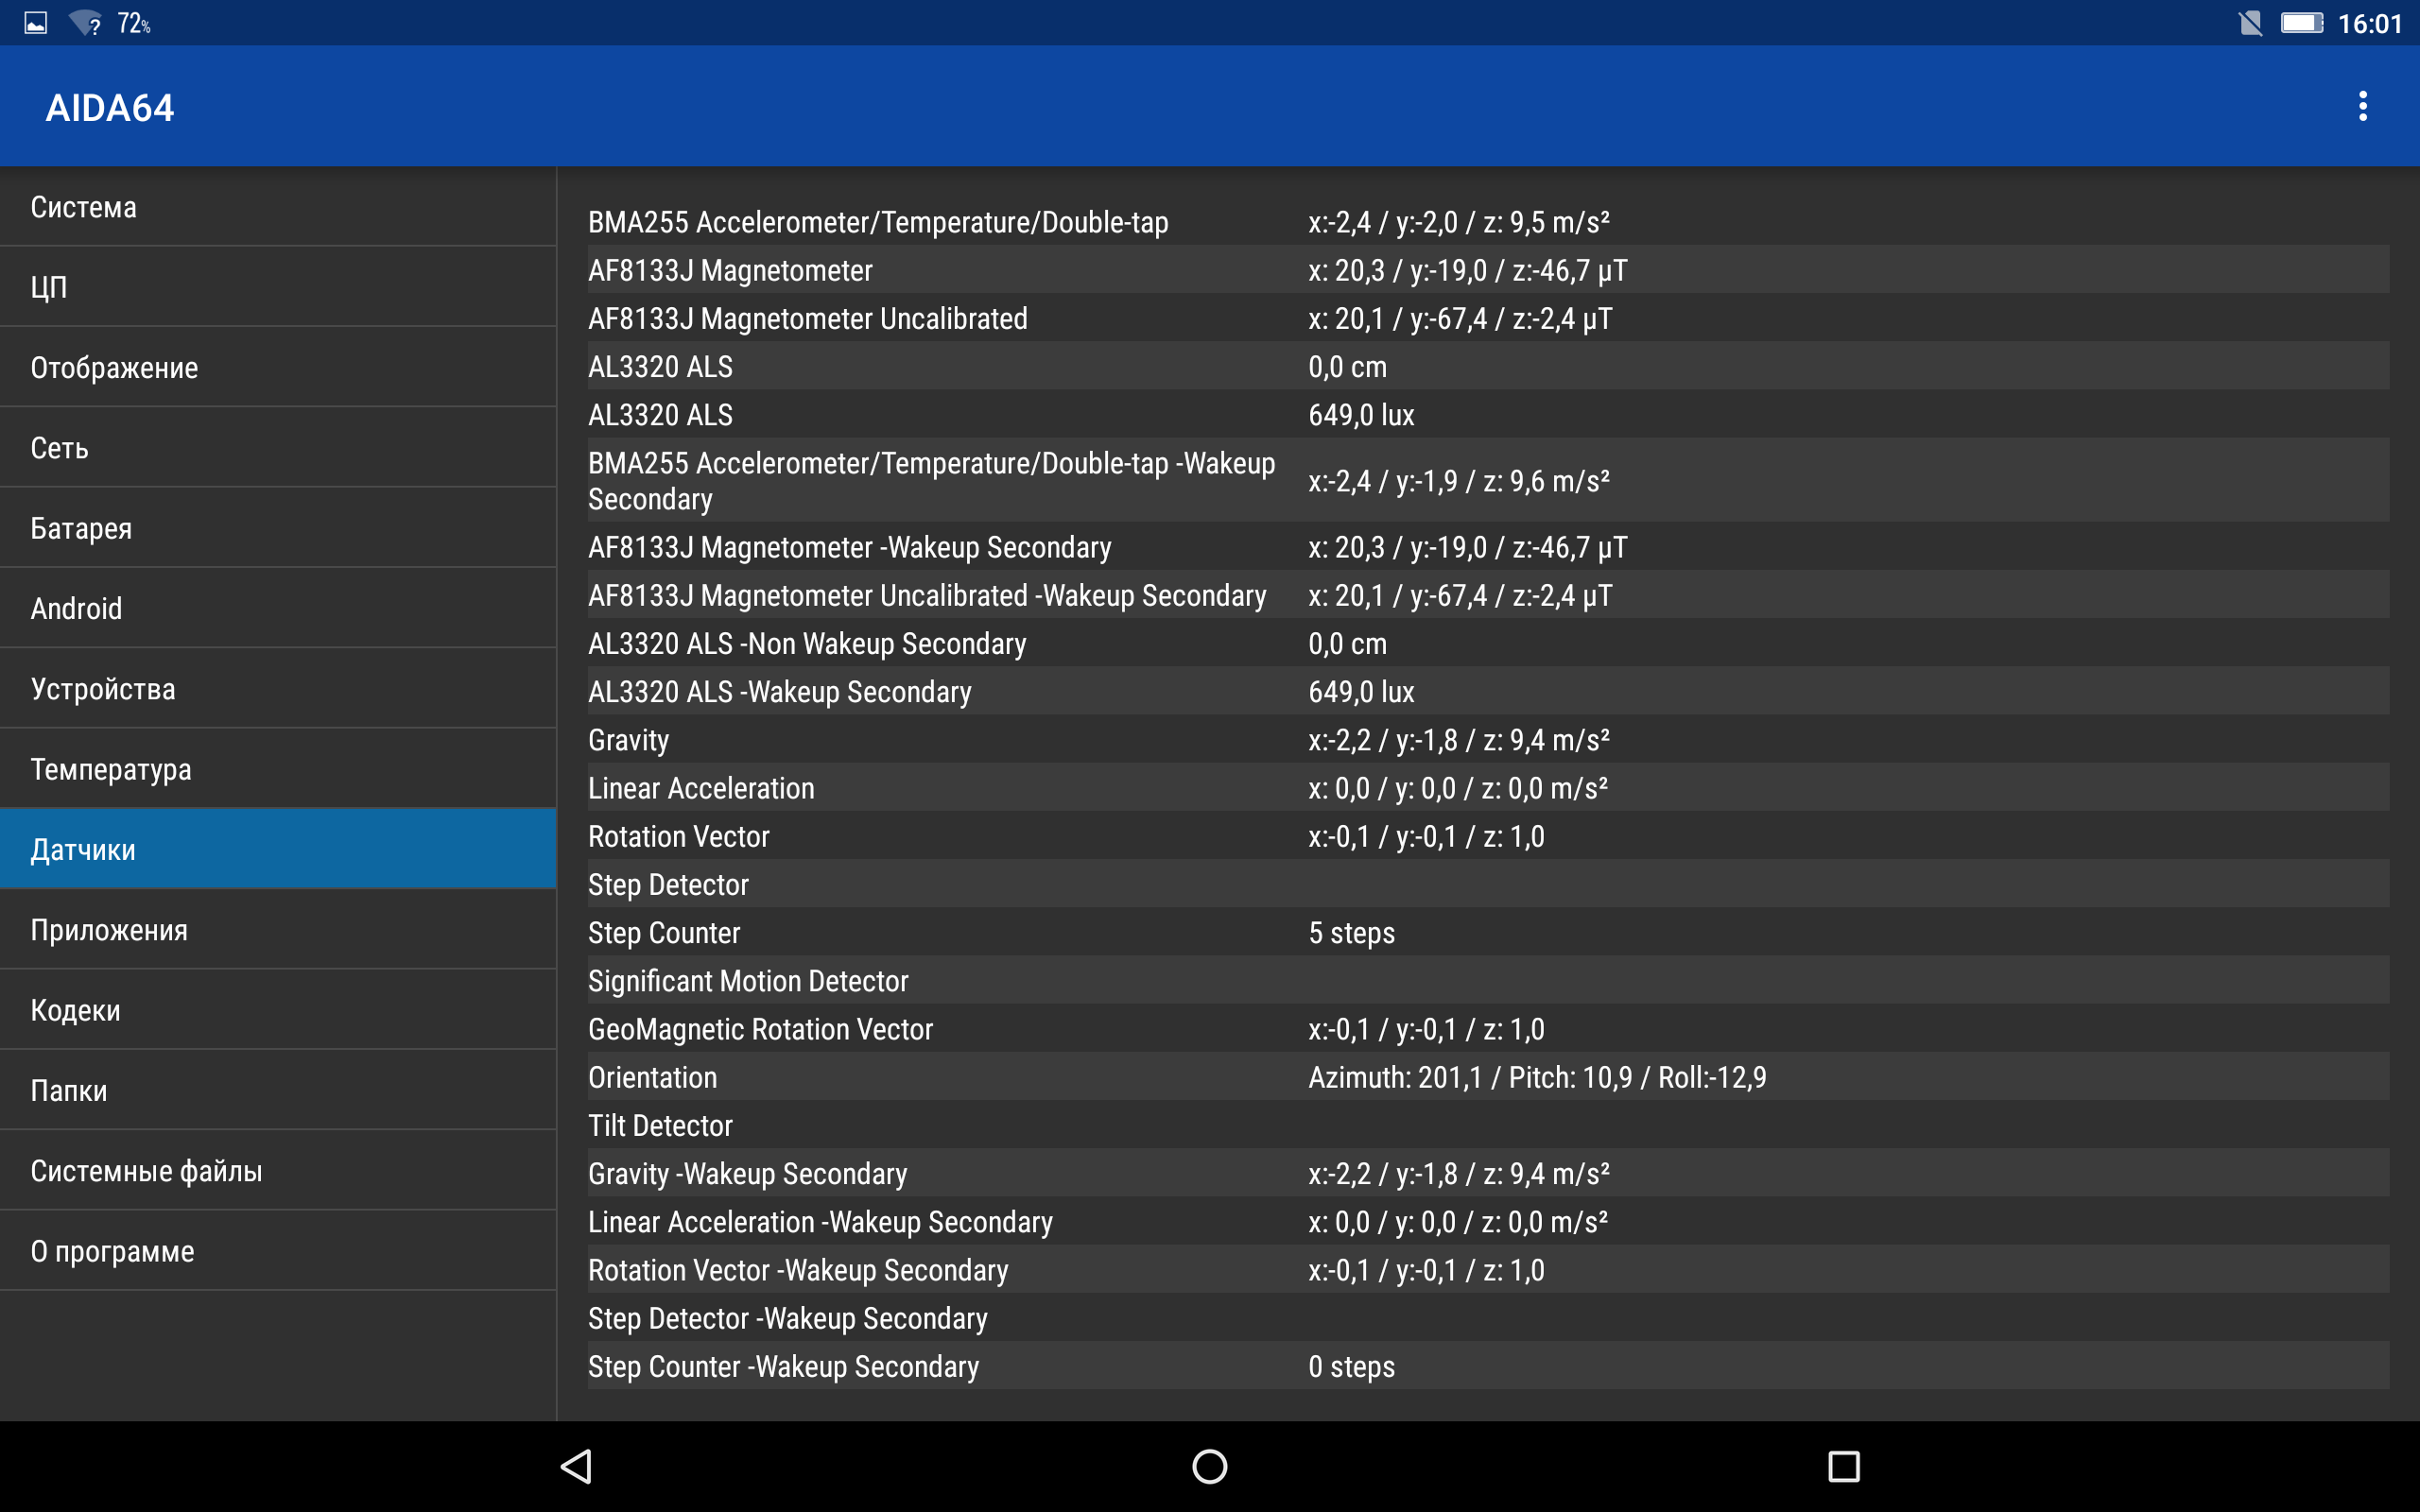Open the Батарея section

pyautogui.click(x=278, y=528)
